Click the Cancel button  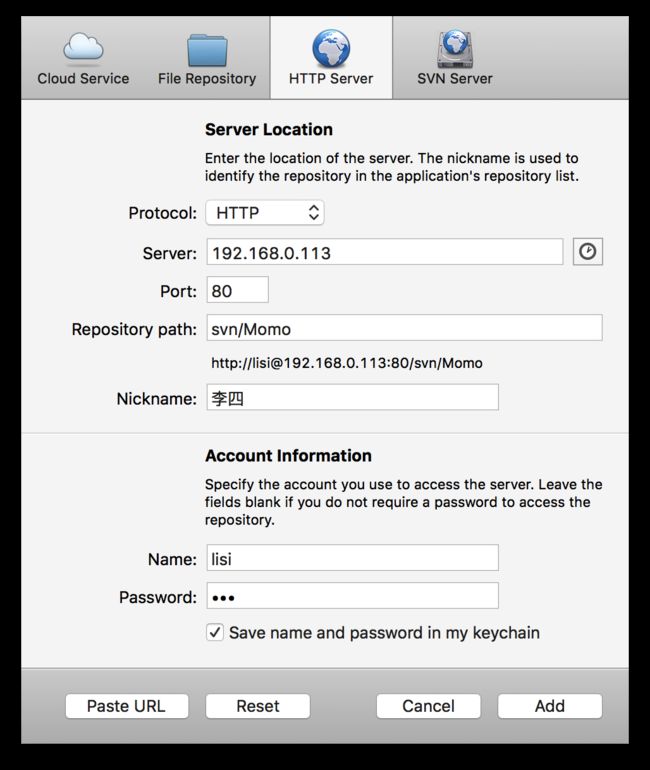click(x=429, y=706)
